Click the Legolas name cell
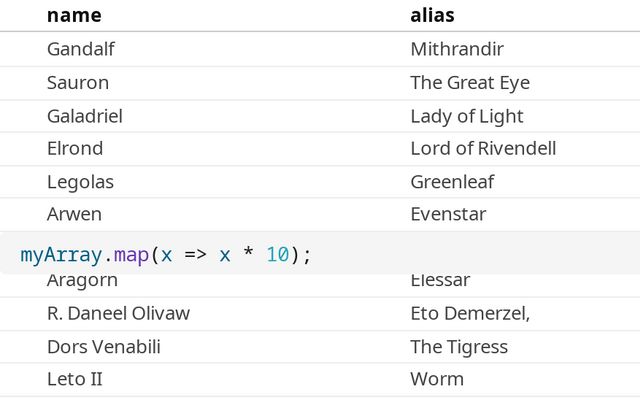Image resolution: width=640 pixels, height=400 pixels. coord(80,182)
